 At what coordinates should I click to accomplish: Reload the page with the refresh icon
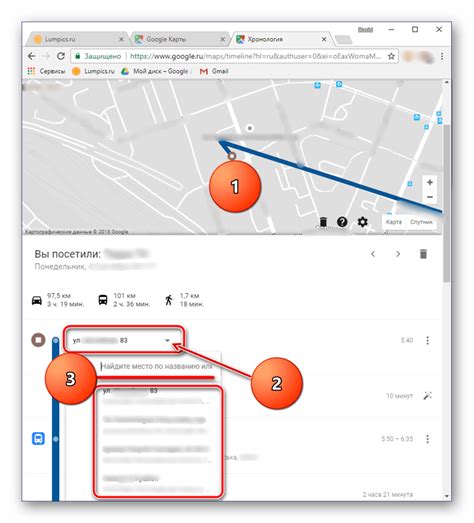pyautogui.click(x=61, y=56)
